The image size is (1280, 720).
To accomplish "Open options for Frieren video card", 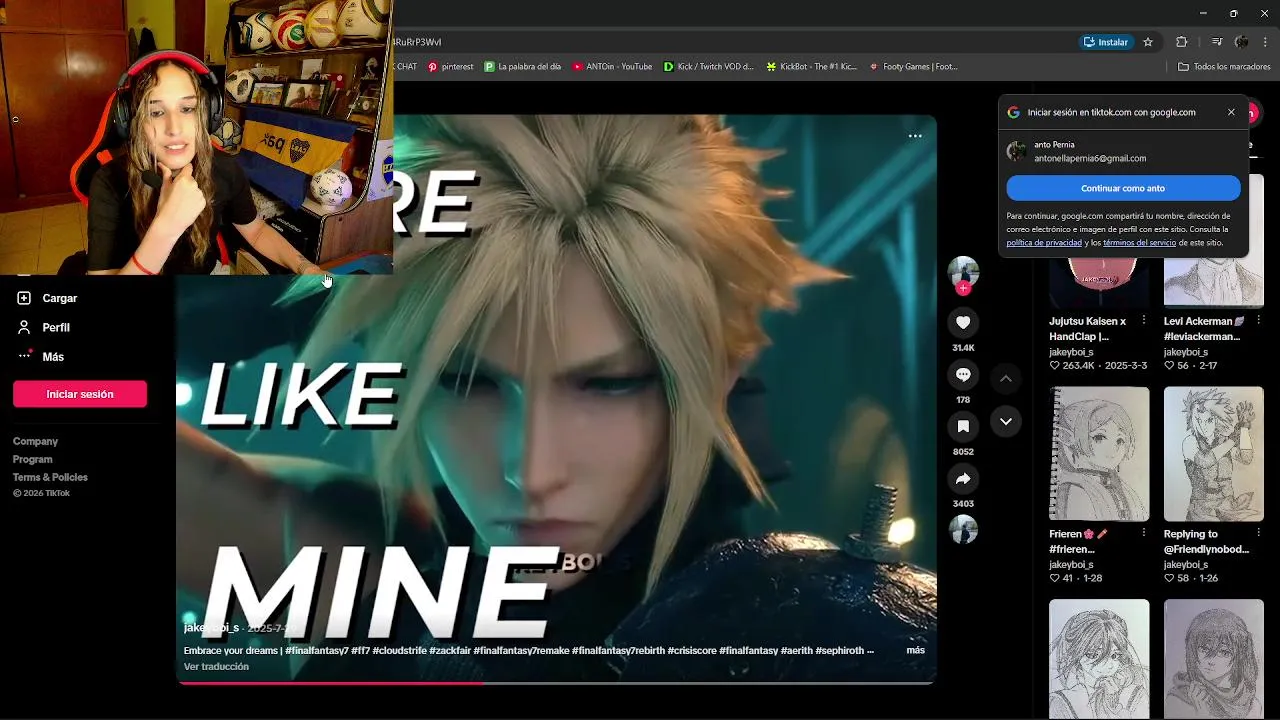I will click(x=1144, y=533).
